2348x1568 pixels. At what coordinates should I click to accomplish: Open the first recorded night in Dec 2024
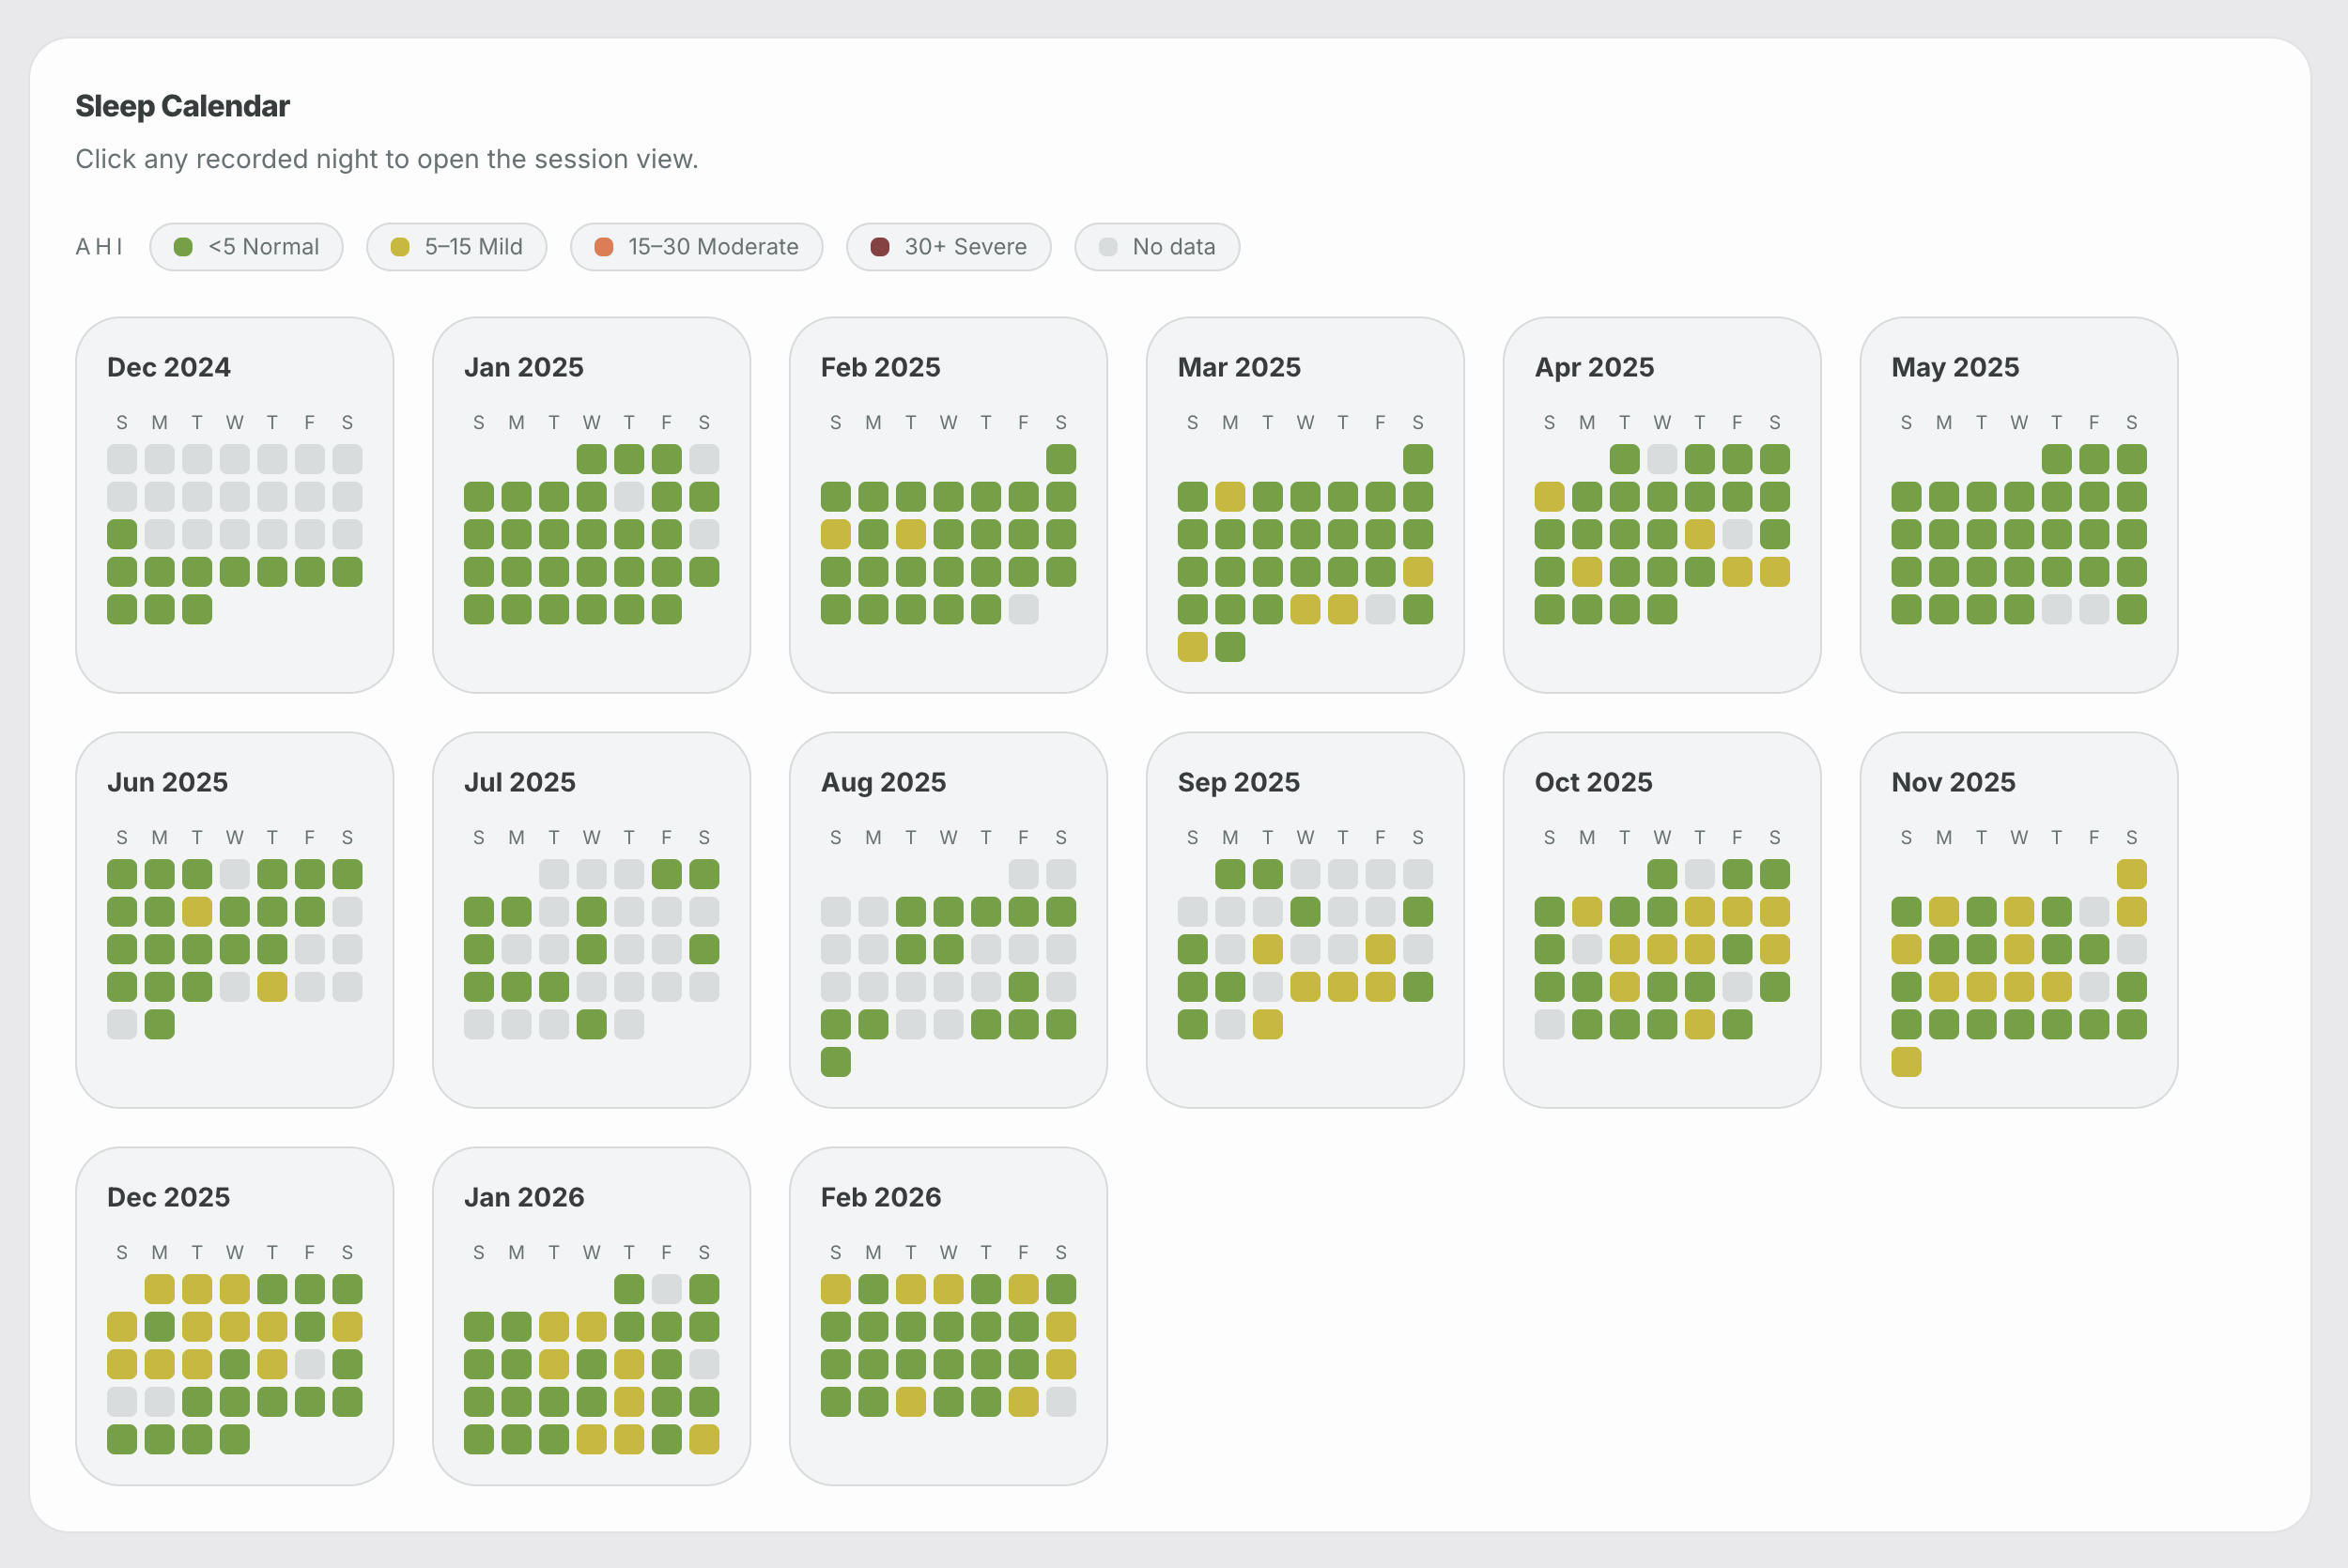tap(122, 534)
